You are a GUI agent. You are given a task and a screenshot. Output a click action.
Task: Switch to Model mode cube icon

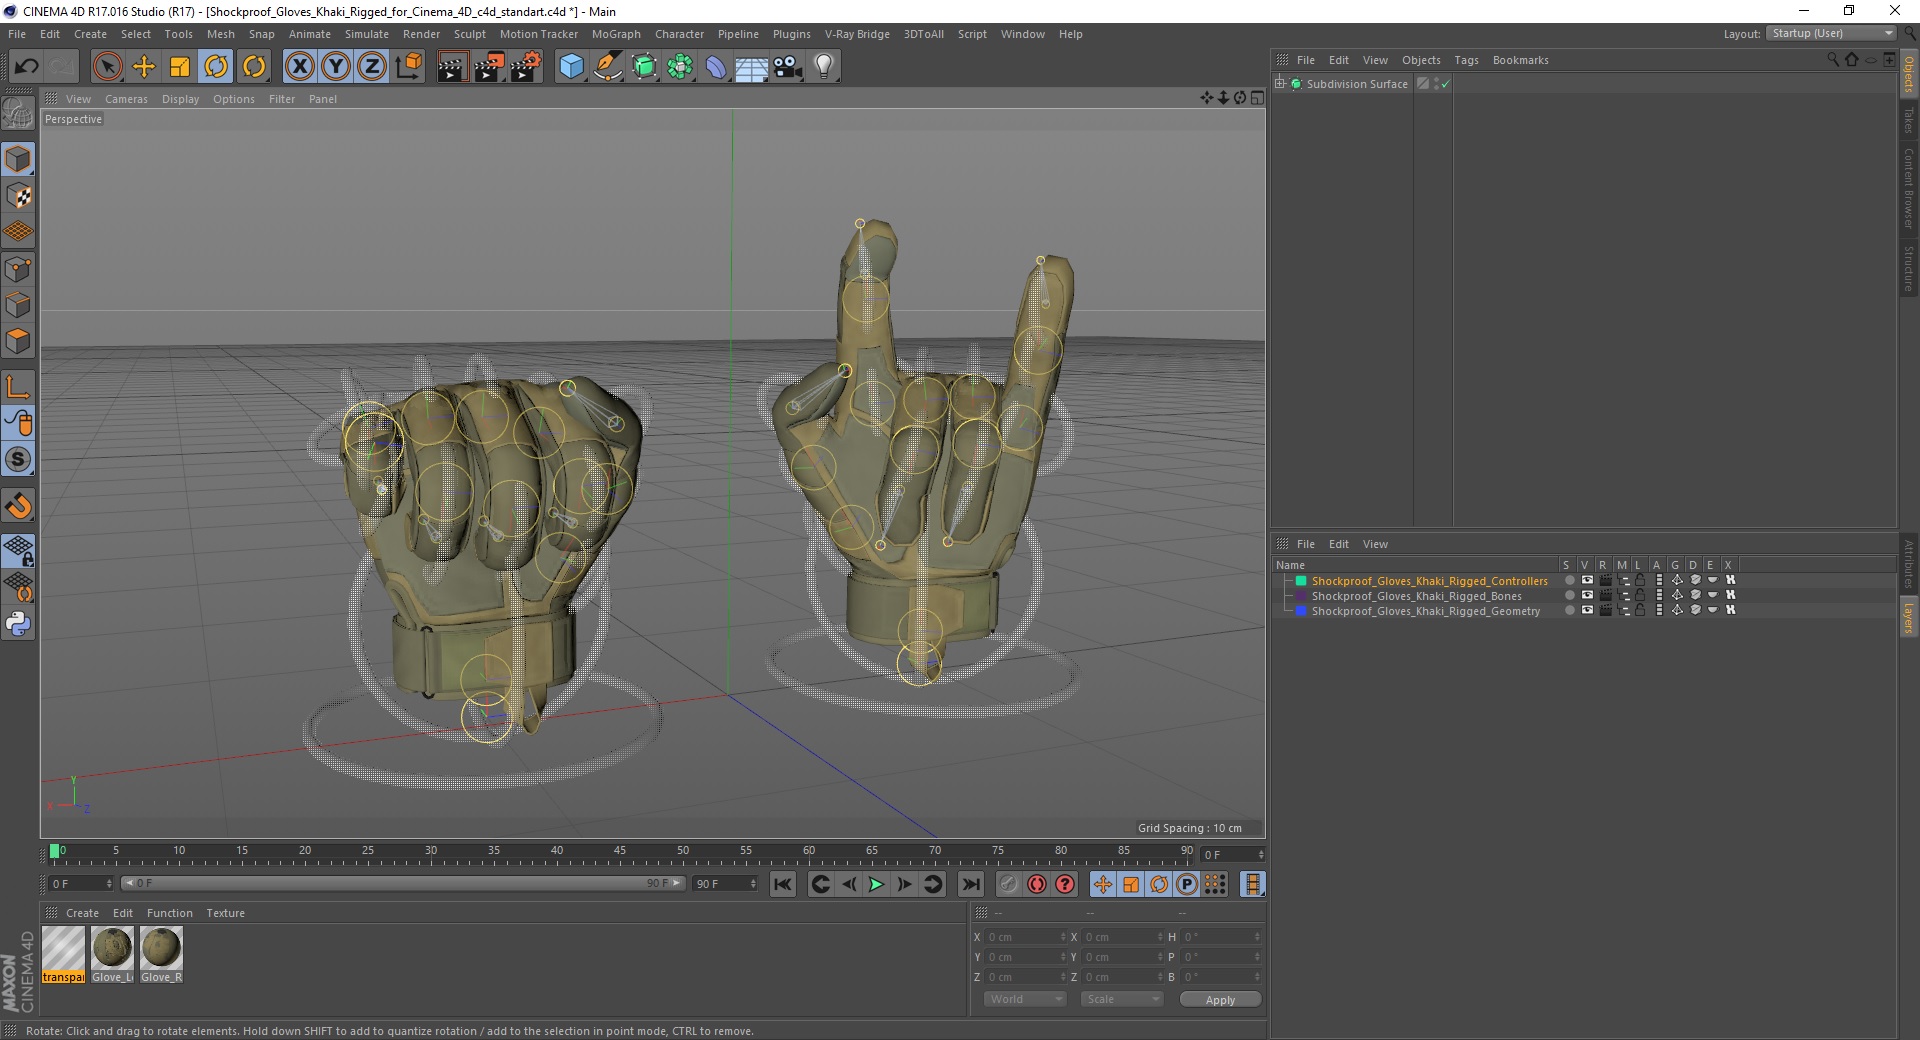tap(18, 159)
